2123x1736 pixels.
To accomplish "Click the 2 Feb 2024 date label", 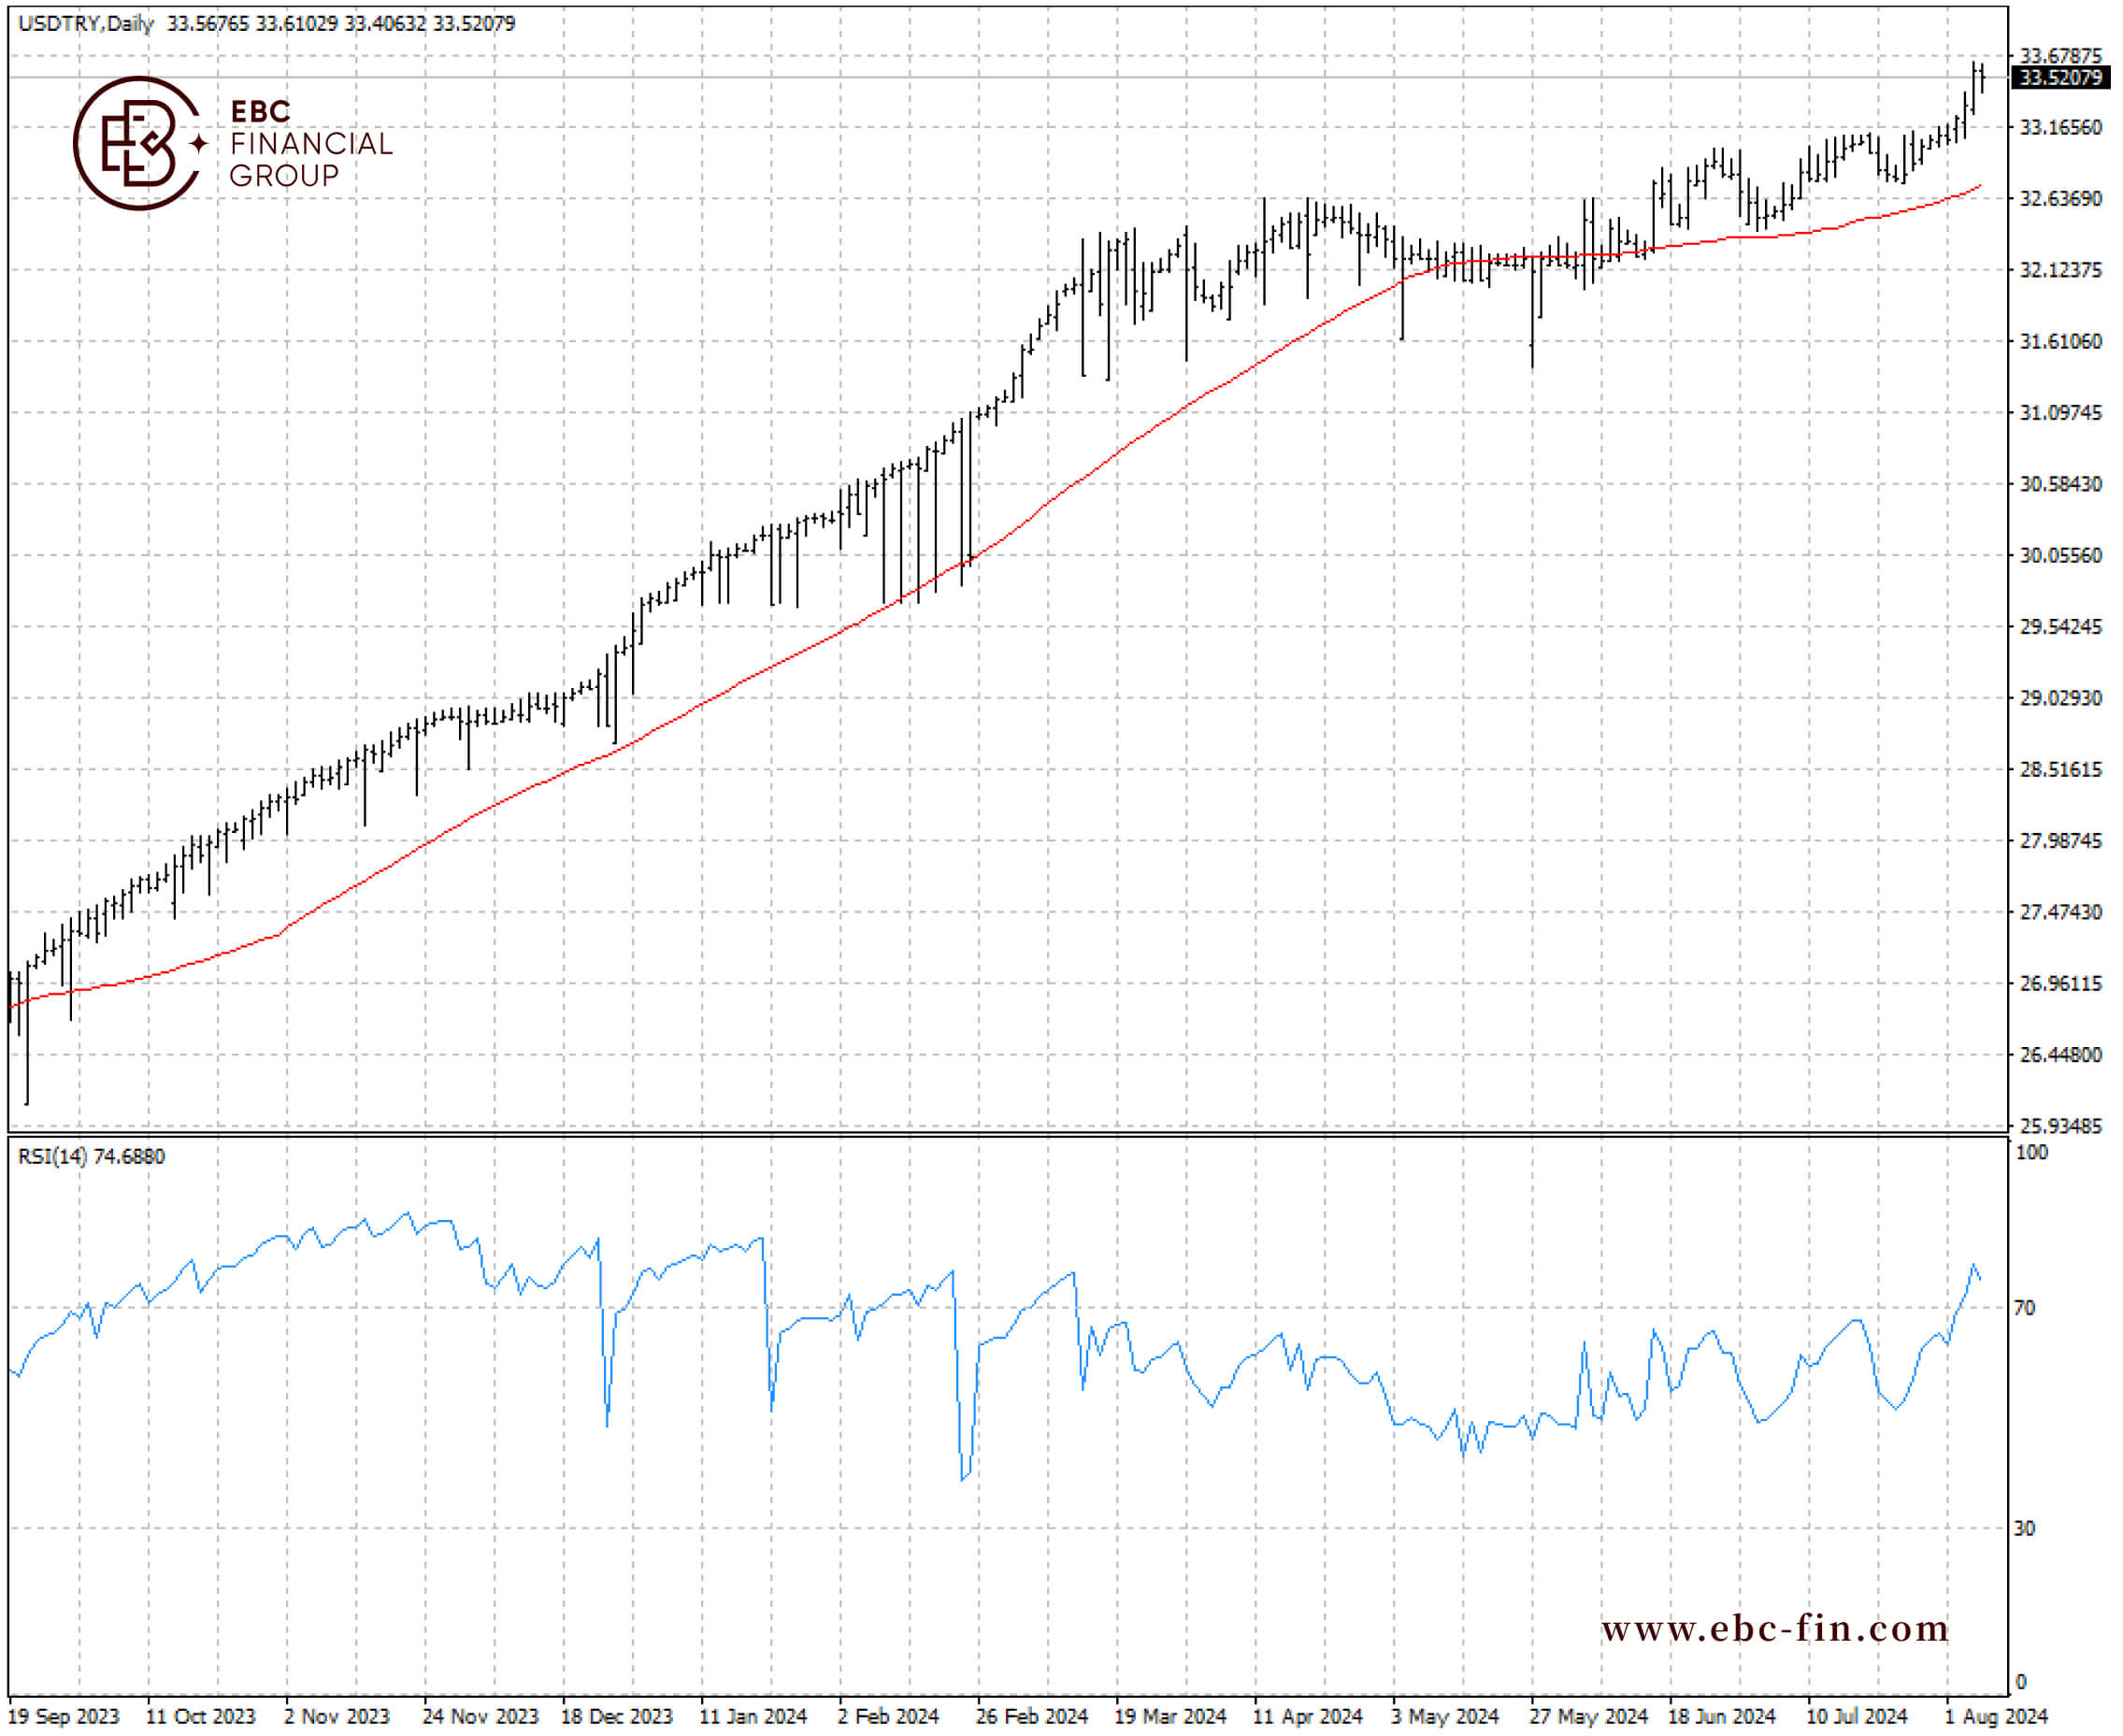I will pos(889,1716).
